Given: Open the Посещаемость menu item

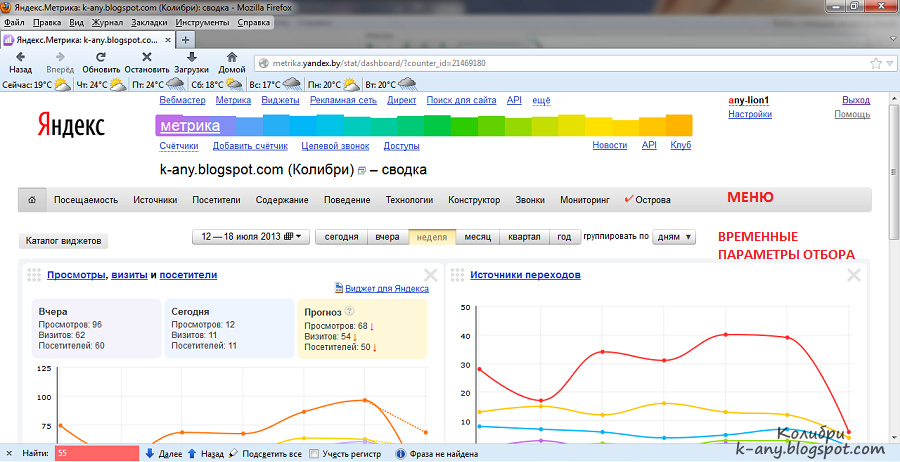Looking at the screenshot, I should pos(86,200).
